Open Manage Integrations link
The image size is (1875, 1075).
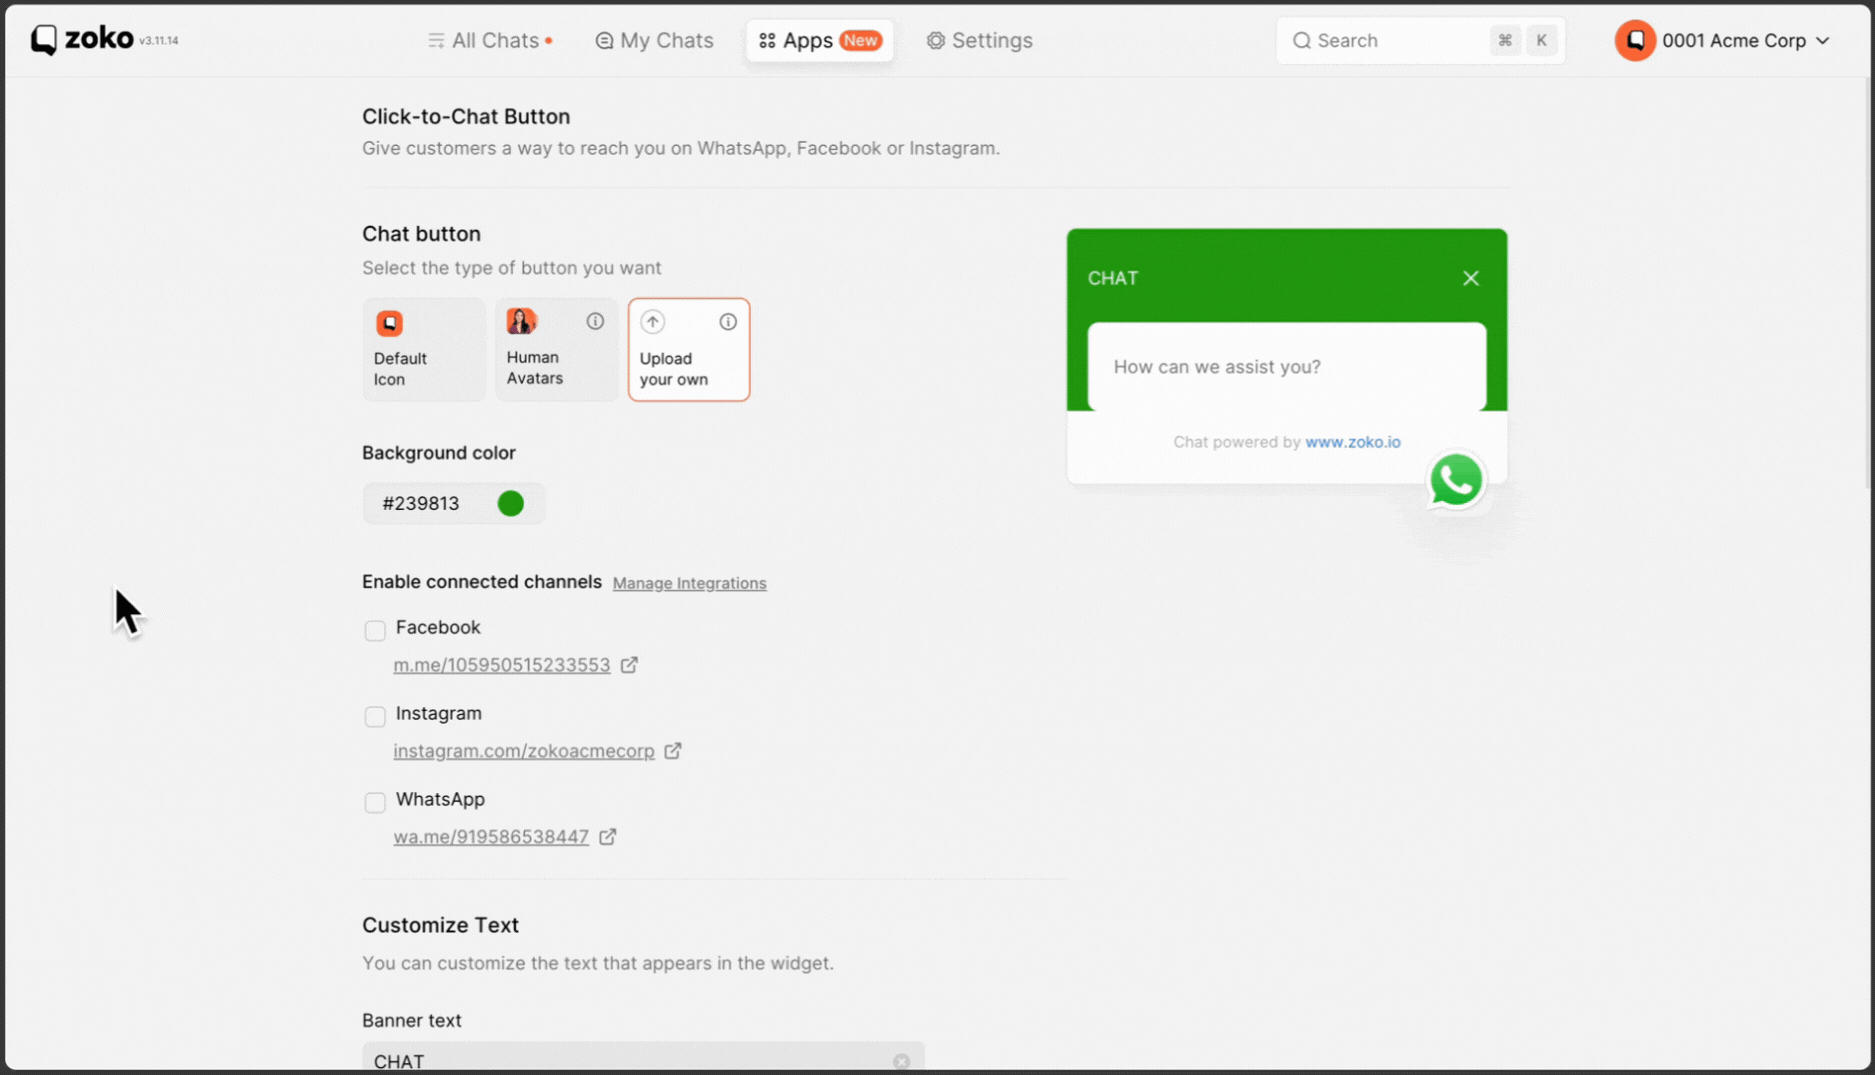[689, 583]
